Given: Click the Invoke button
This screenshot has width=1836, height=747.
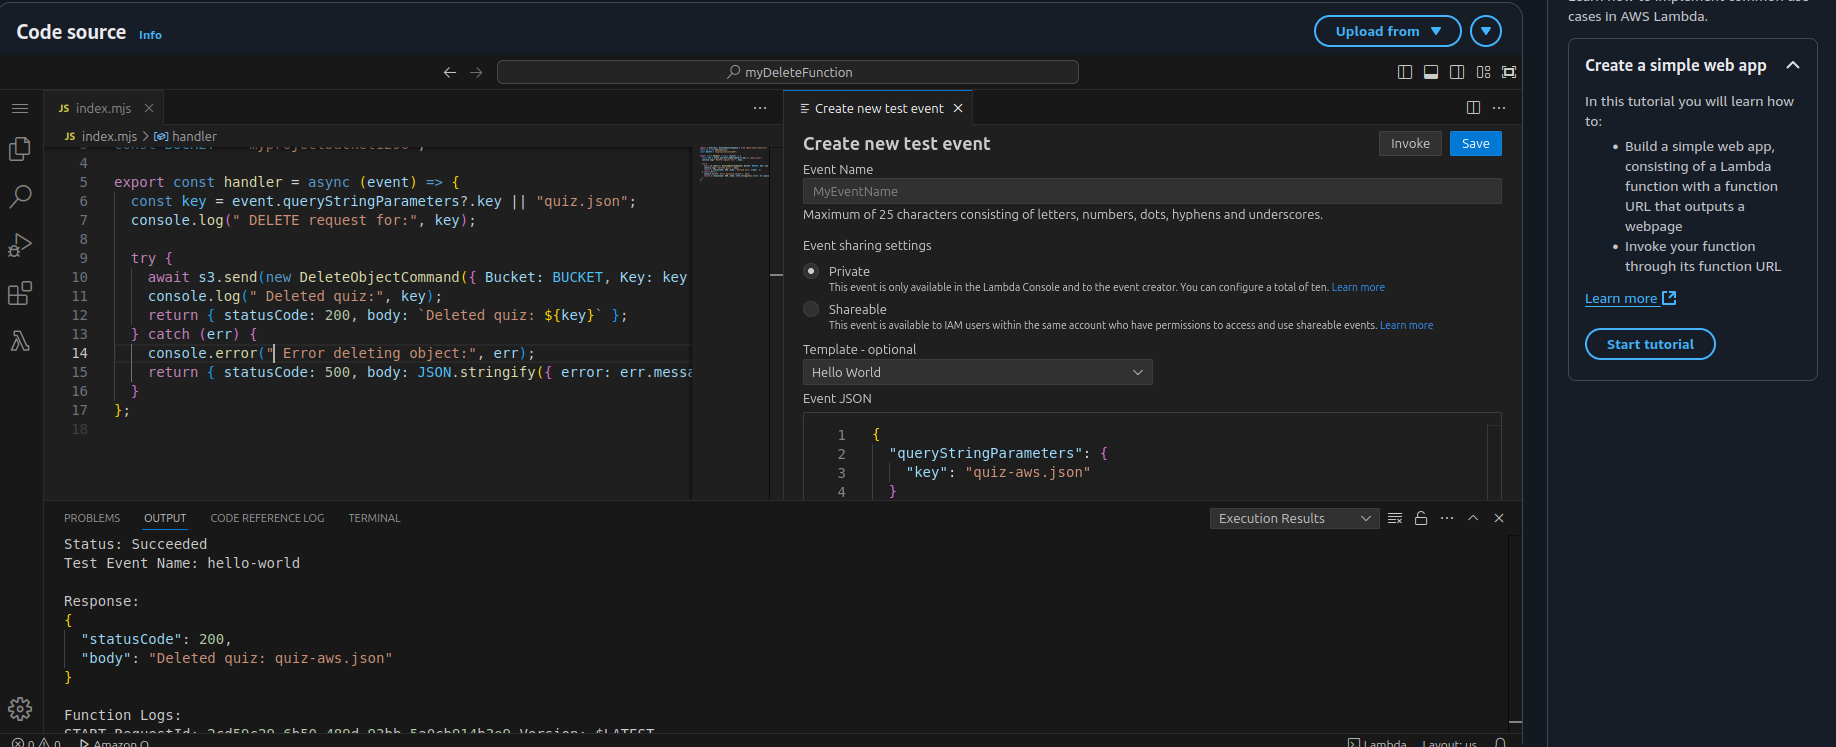Looking at the screenshot, I should (x=1410, y=144).
